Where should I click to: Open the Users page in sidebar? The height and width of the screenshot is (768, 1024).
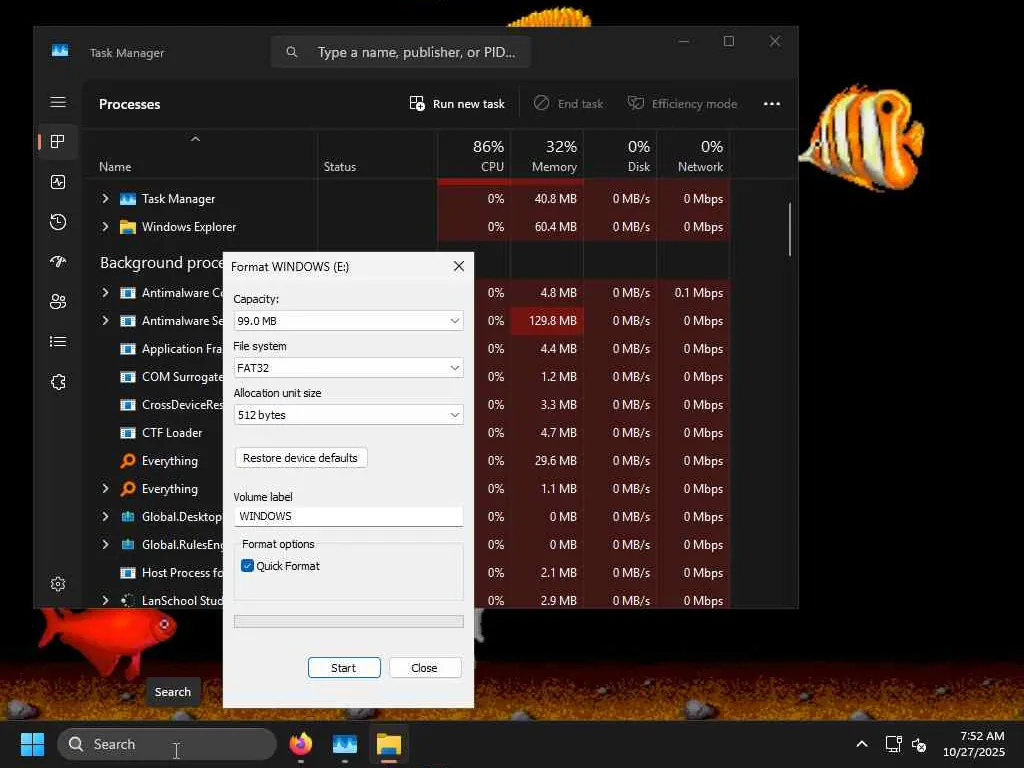tap(57, 302)
